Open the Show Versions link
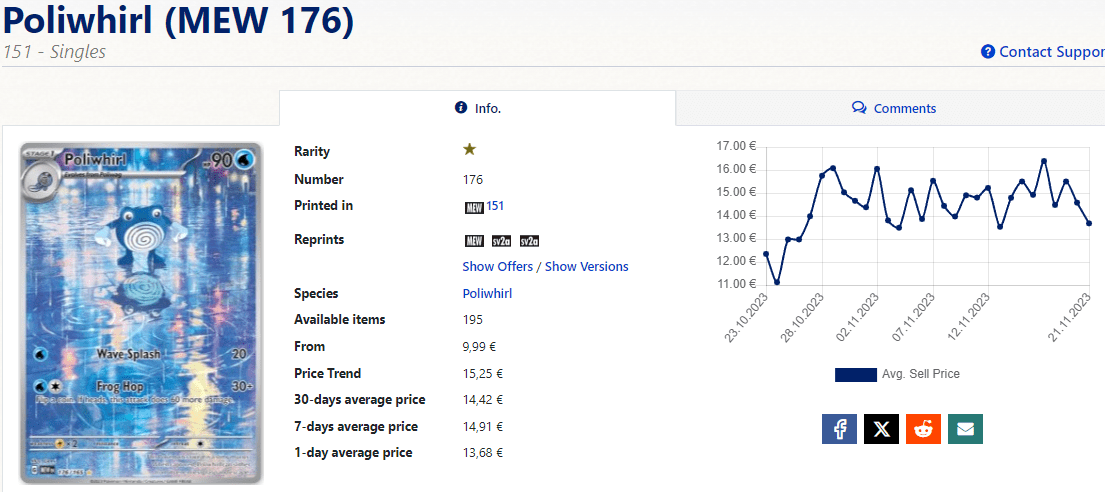This screenshot has width=1105, height=492. (586, 267)
